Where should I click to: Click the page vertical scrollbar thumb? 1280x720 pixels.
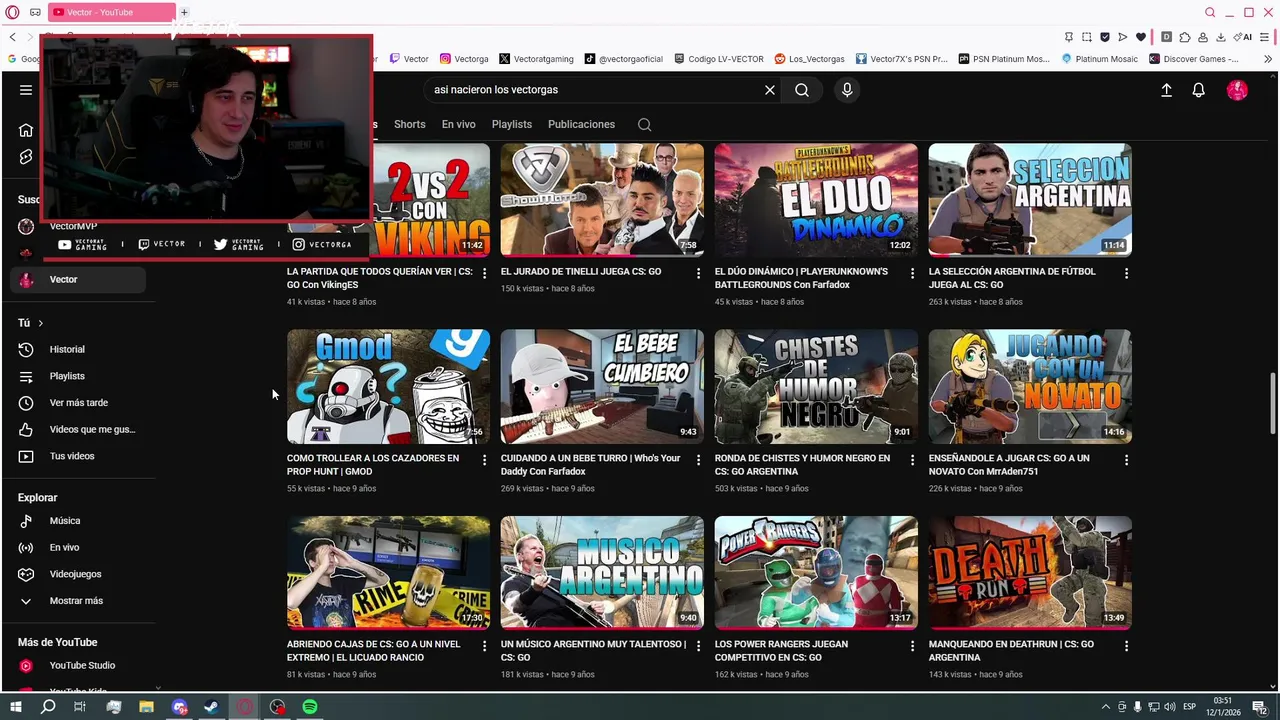coord(1272,403)
